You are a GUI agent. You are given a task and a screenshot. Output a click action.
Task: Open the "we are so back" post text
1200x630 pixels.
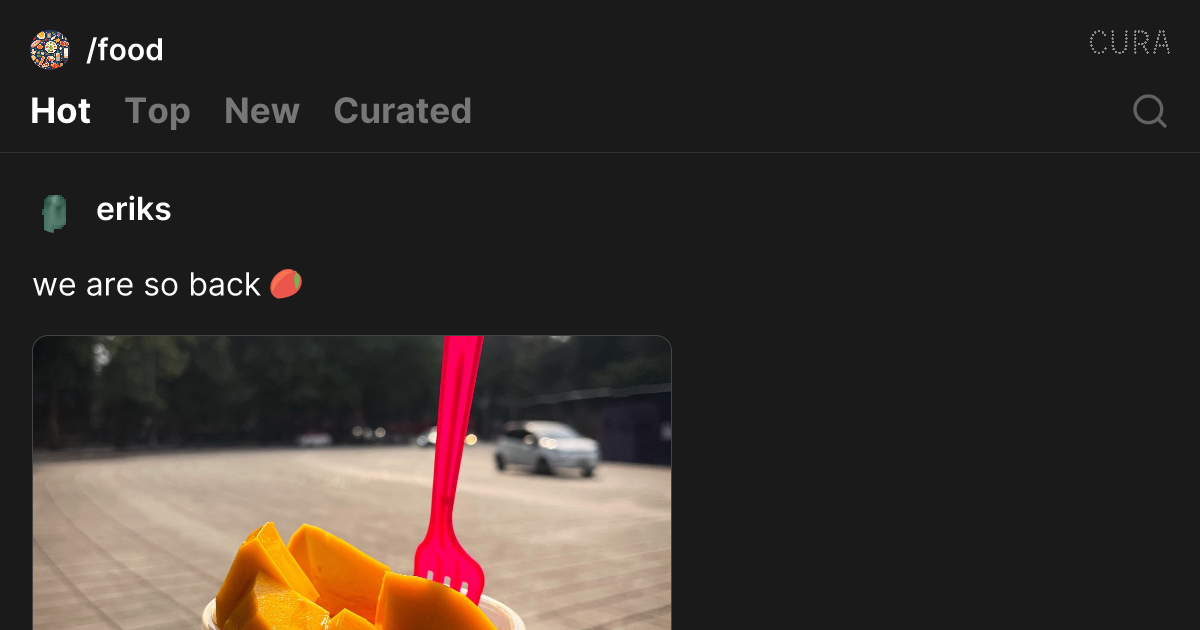click(147, 285)
